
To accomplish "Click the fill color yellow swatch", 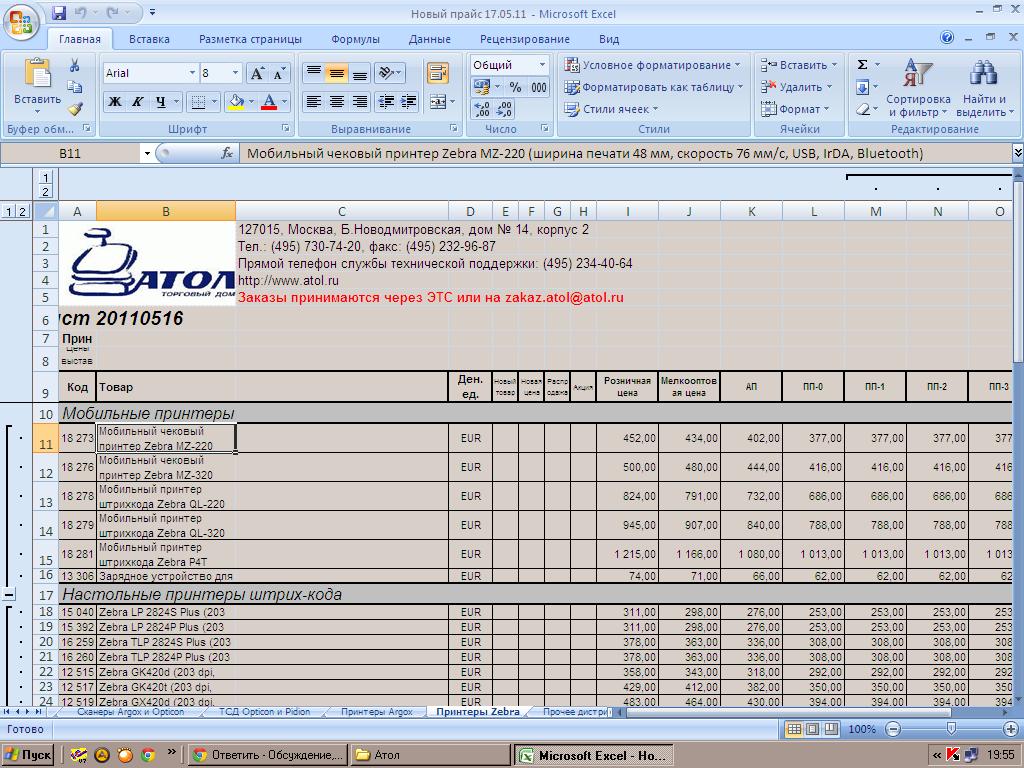I will (236, 102).
